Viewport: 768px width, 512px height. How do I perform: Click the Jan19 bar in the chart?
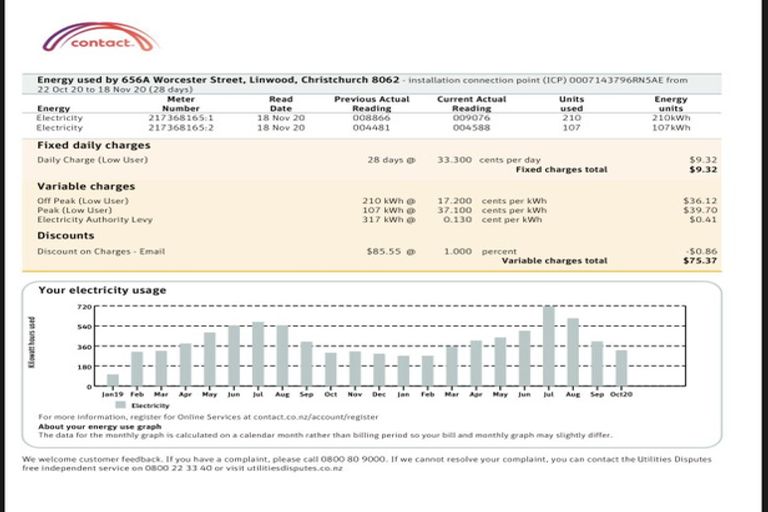coord(113,380)
